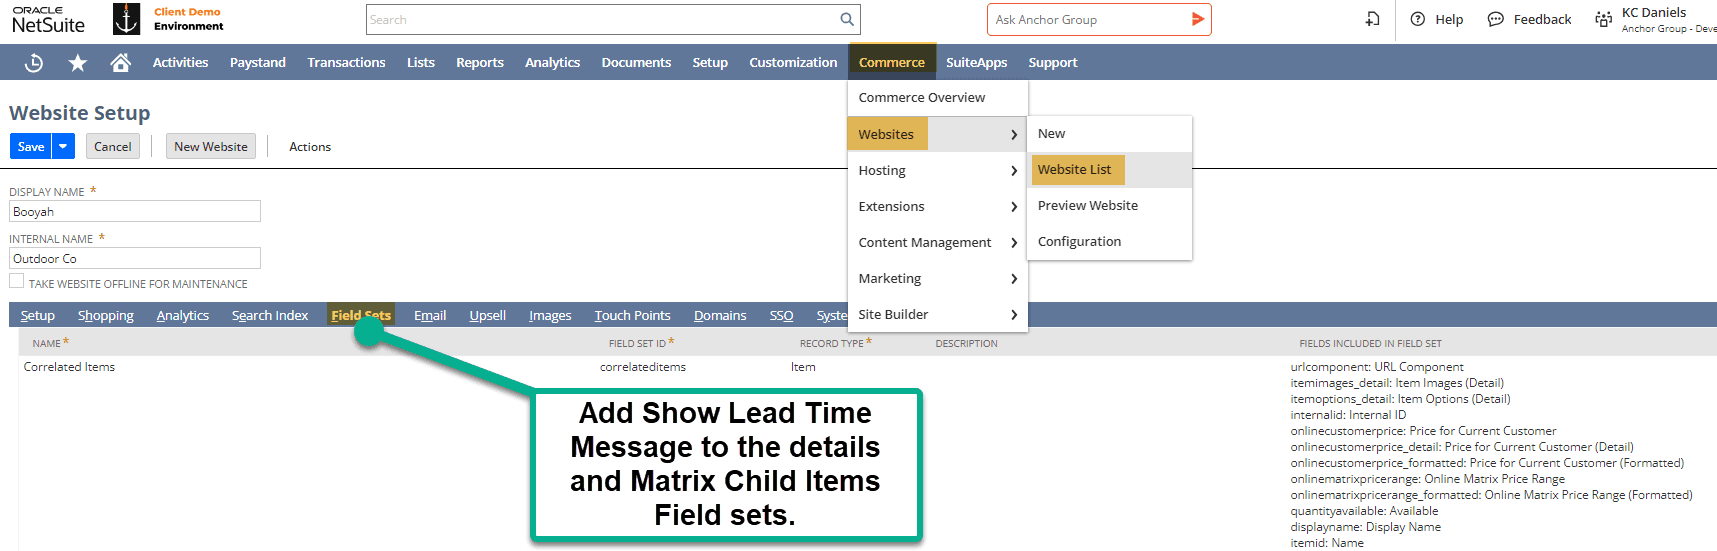Click the Name column header
This screenshot has height=551, width=1717.
click(x=47, y=343)
